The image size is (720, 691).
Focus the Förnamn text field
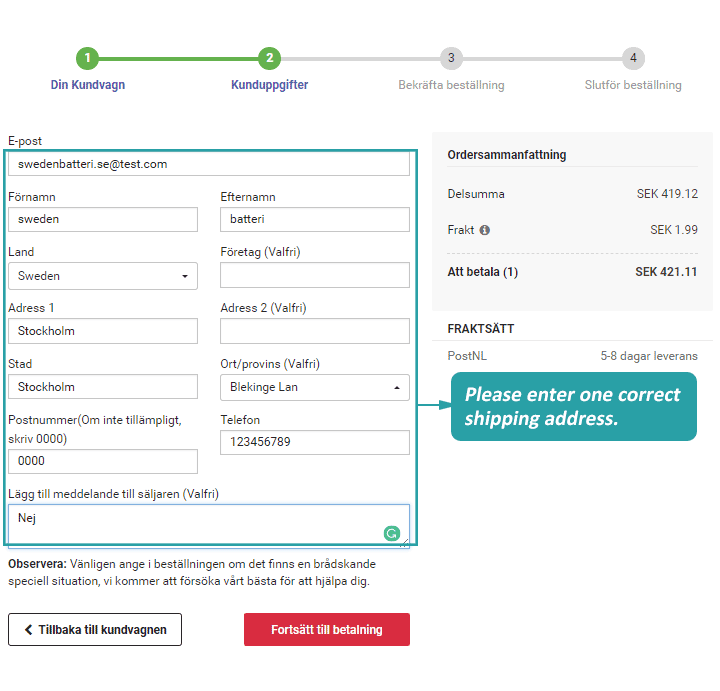tap(102, 220)
